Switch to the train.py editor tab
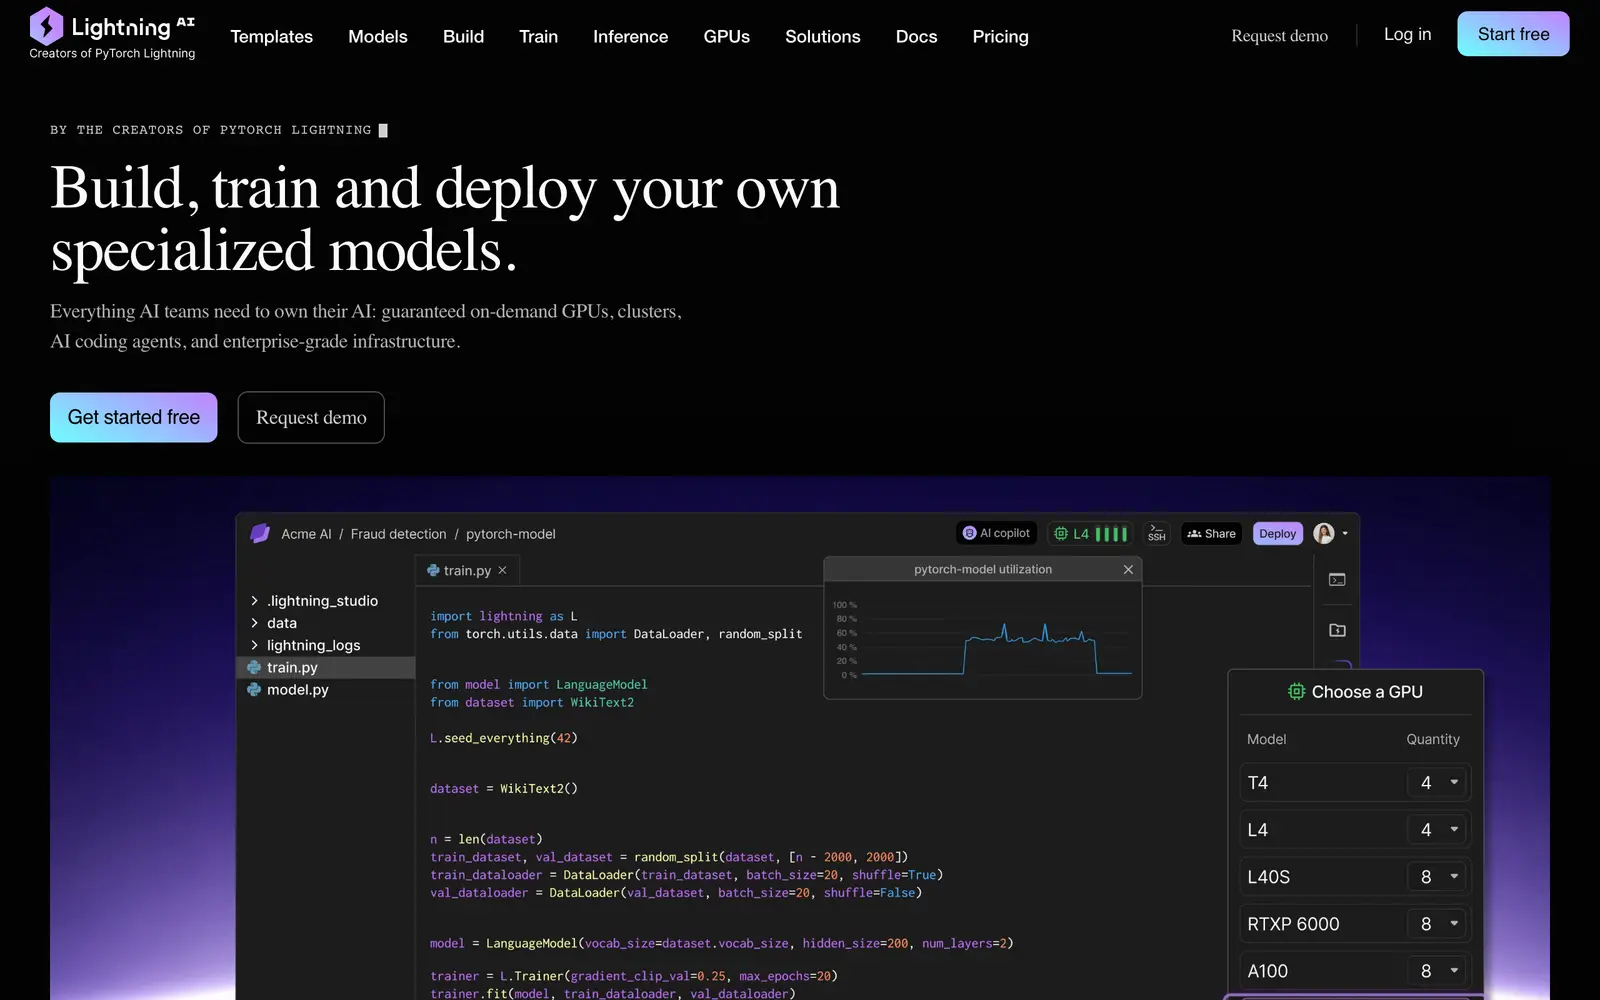The width and height of the screenshot is (1600, 1000). pyautogui.click(x=467, y=570)
